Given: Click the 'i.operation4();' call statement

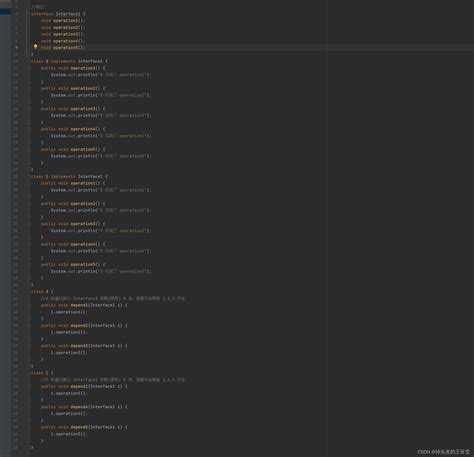Looking at the screenshot, I should tap(69, 414).
